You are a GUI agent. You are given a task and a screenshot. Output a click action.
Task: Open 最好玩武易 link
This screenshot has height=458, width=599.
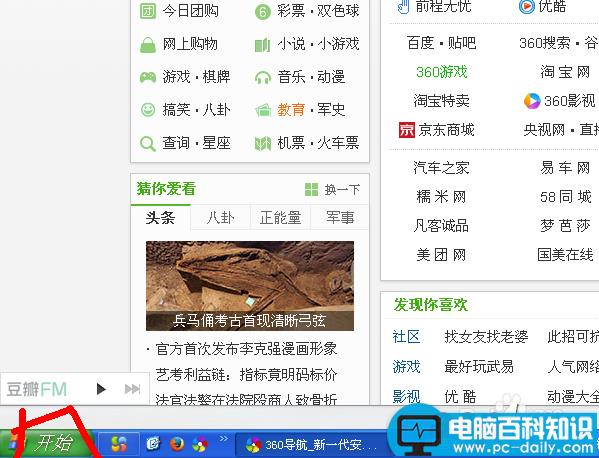[479, 367]
